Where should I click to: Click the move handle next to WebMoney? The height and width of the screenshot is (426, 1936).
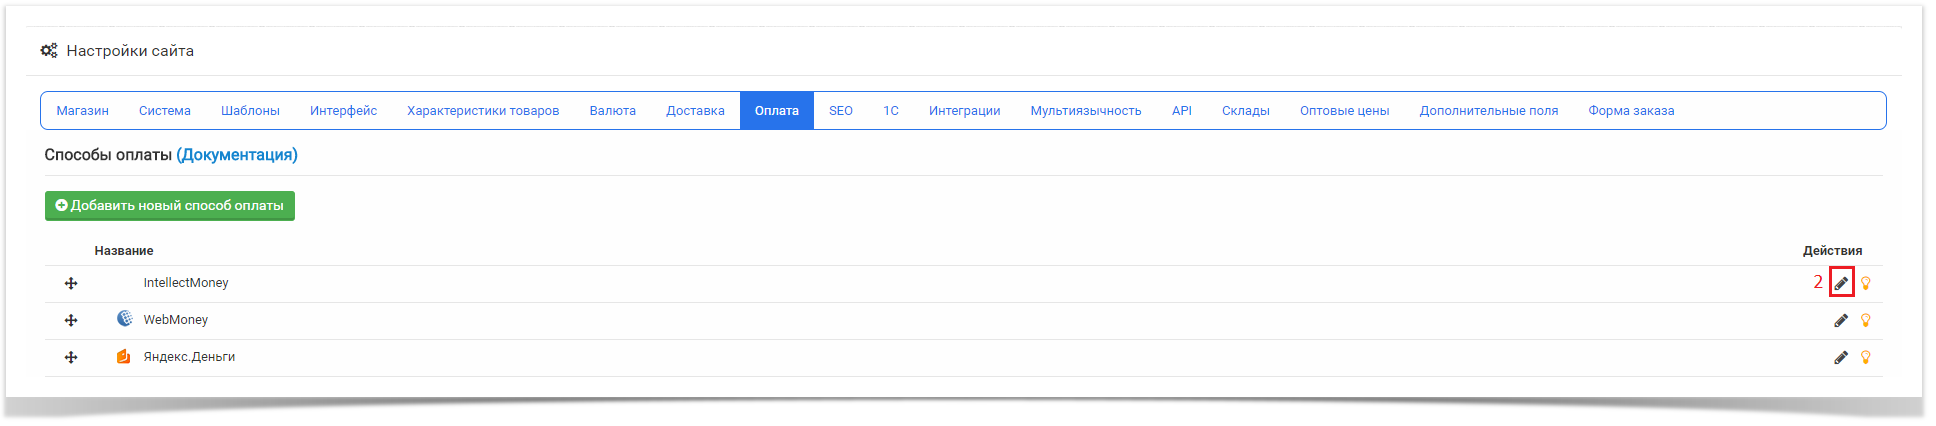point(71,320)
